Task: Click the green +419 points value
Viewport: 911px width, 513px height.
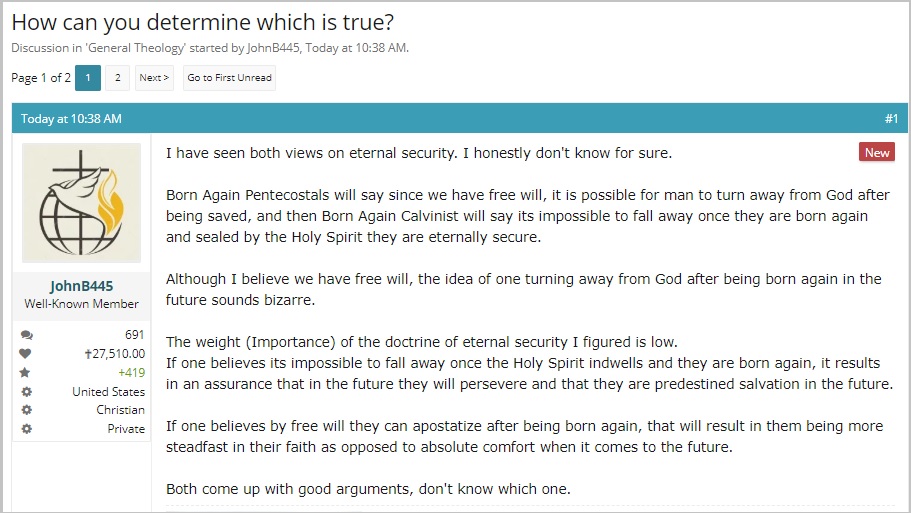Action: 131,372
